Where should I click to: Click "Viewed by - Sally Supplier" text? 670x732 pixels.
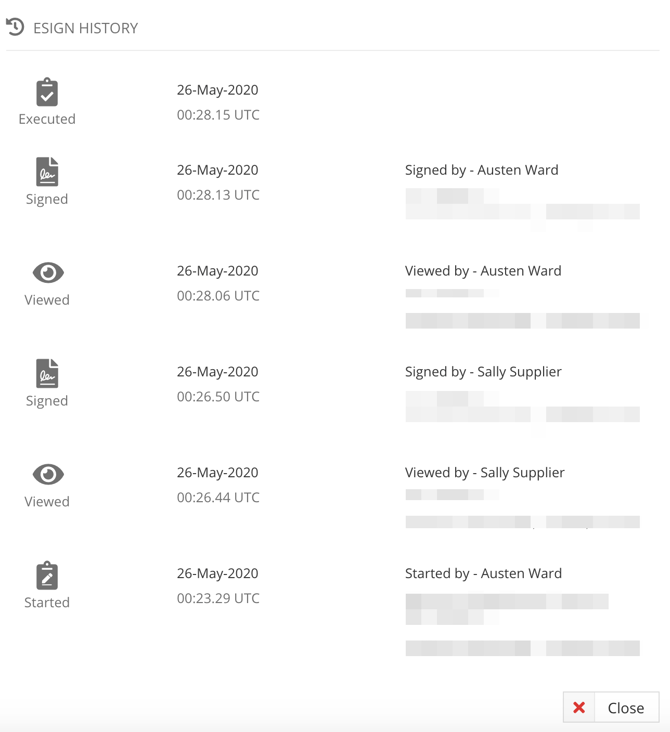tap(485, 473)
